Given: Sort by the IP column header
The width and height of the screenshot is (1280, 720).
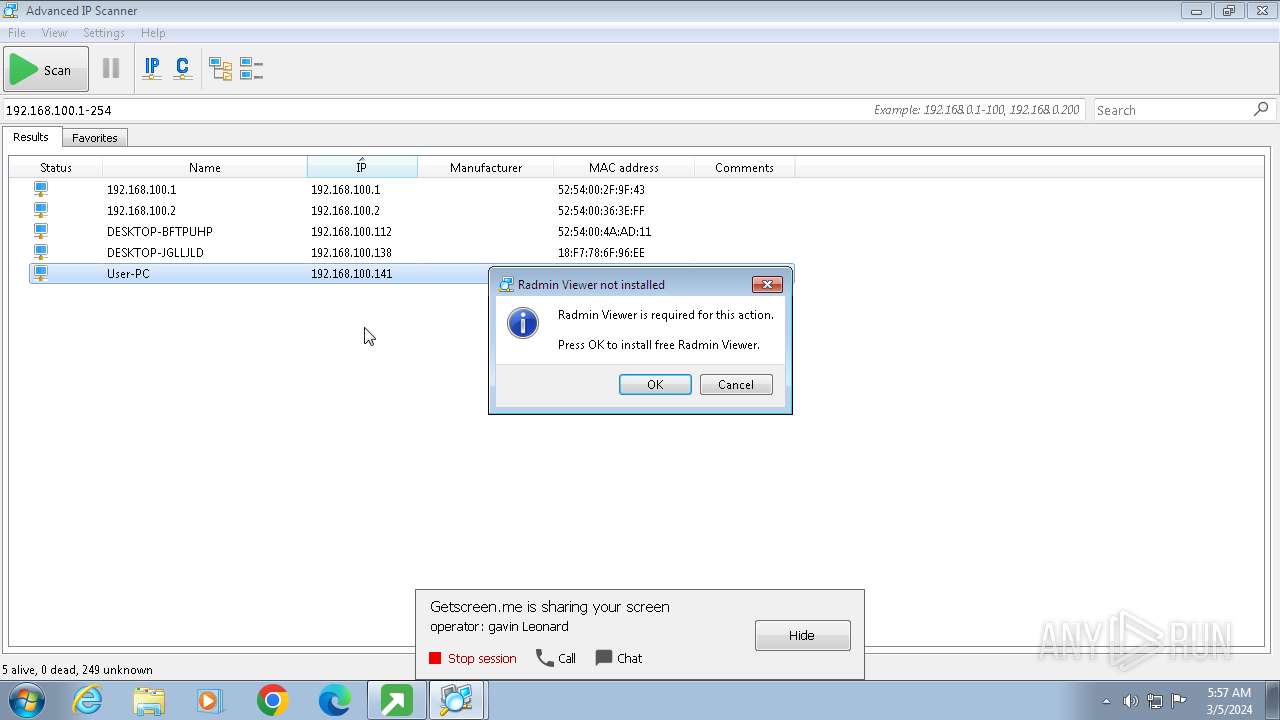Looking at the screenshot, I should 362,167.
